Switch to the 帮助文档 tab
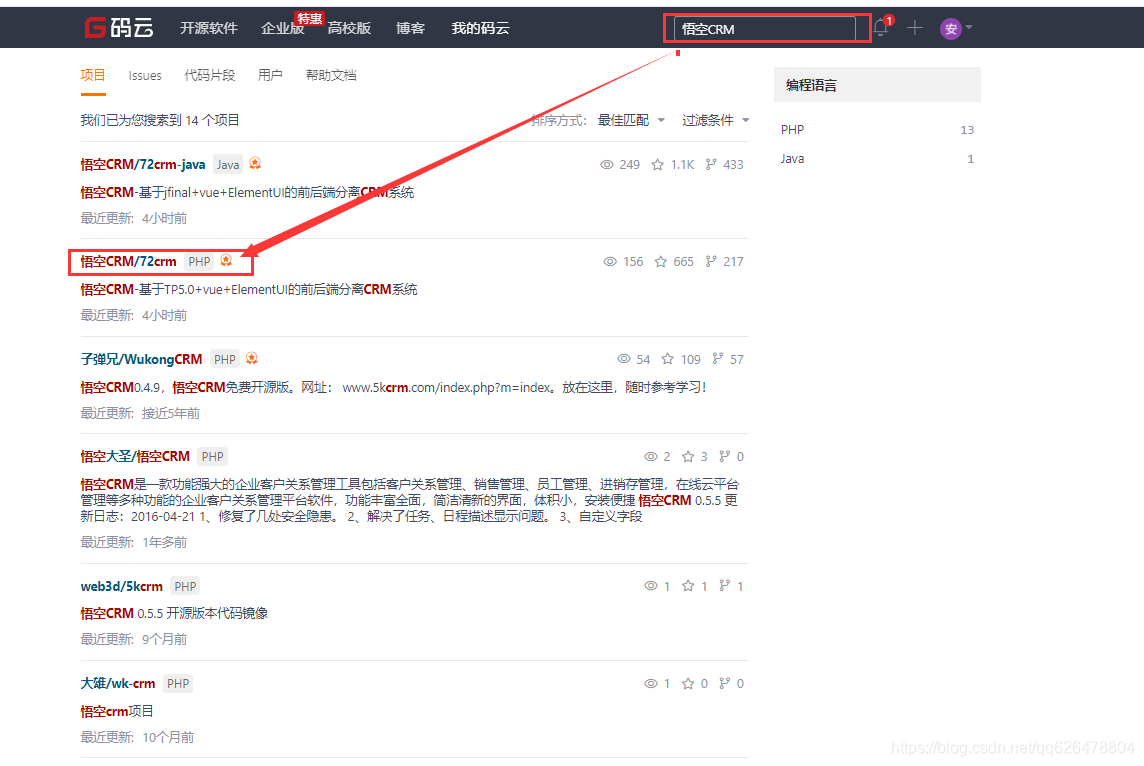Screen dimensions: 1144x766 pos(331,75)
